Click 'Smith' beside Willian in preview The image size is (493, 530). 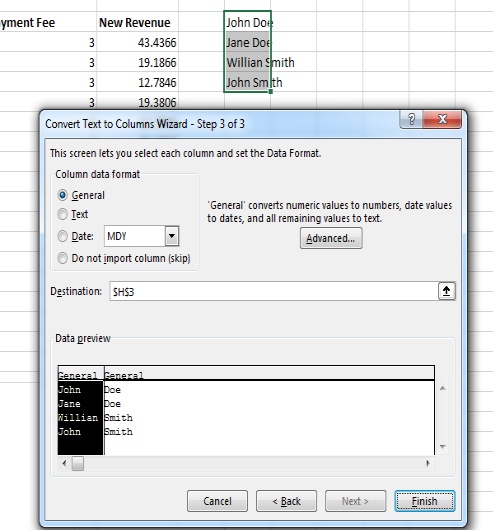coord(118,418)
